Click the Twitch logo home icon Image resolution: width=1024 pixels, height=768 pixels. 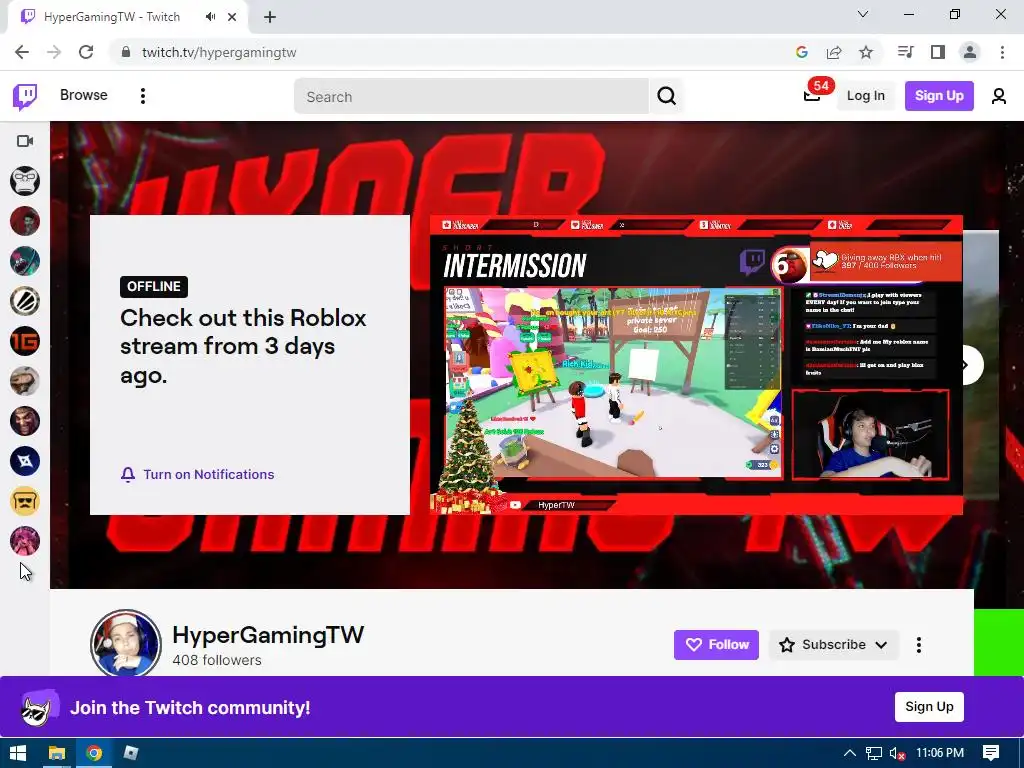(25, 97)
